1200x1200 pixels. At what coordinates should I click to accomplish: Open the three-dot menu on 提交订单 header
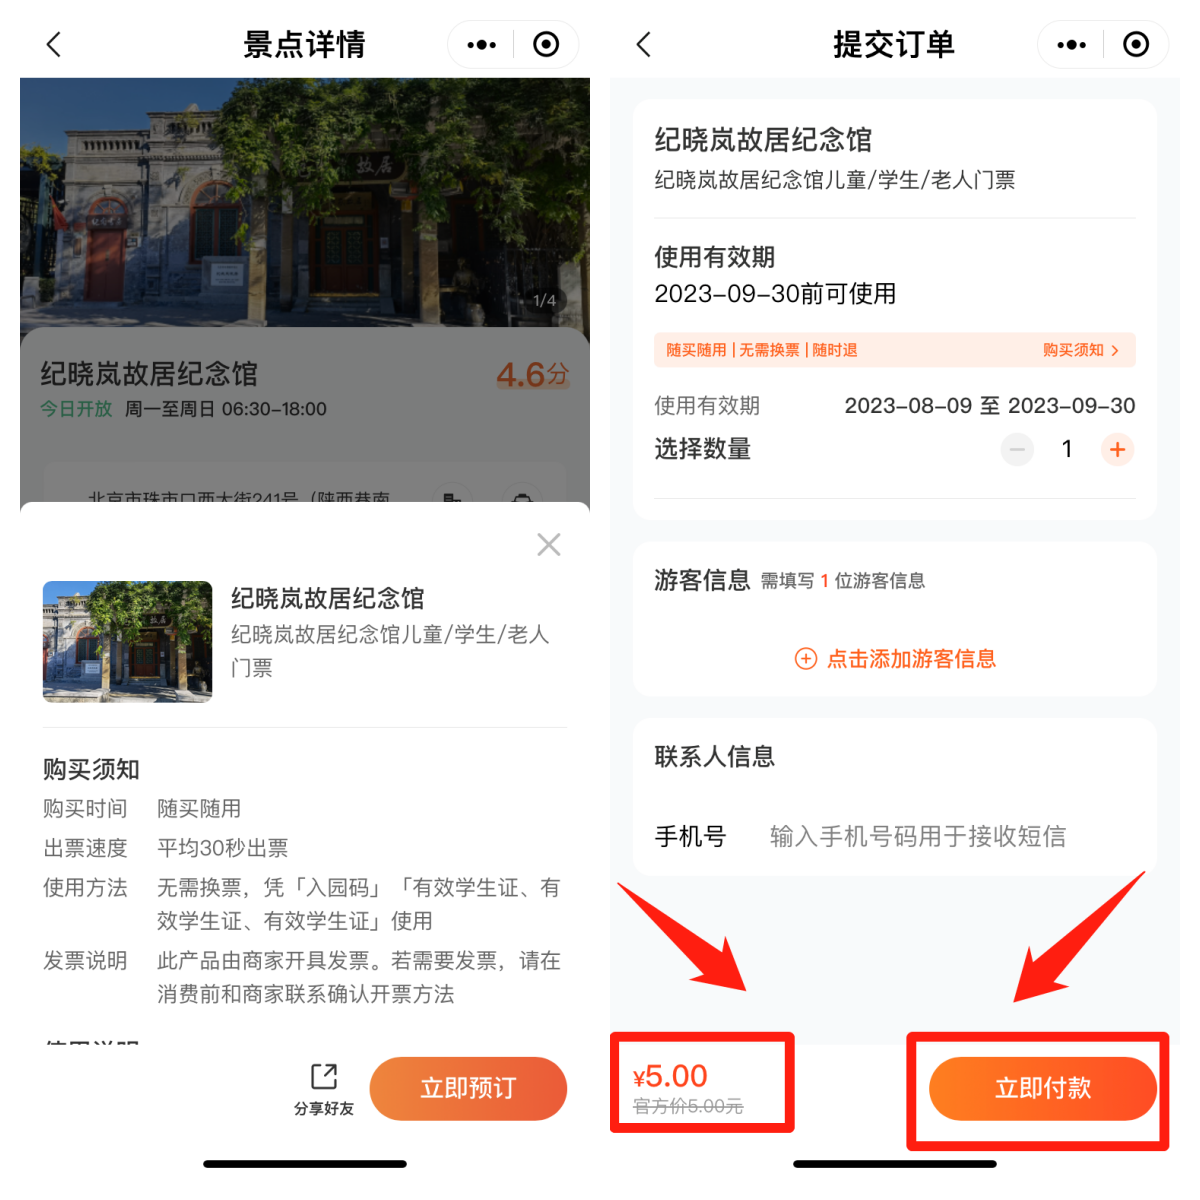(x=1071, y=44)
